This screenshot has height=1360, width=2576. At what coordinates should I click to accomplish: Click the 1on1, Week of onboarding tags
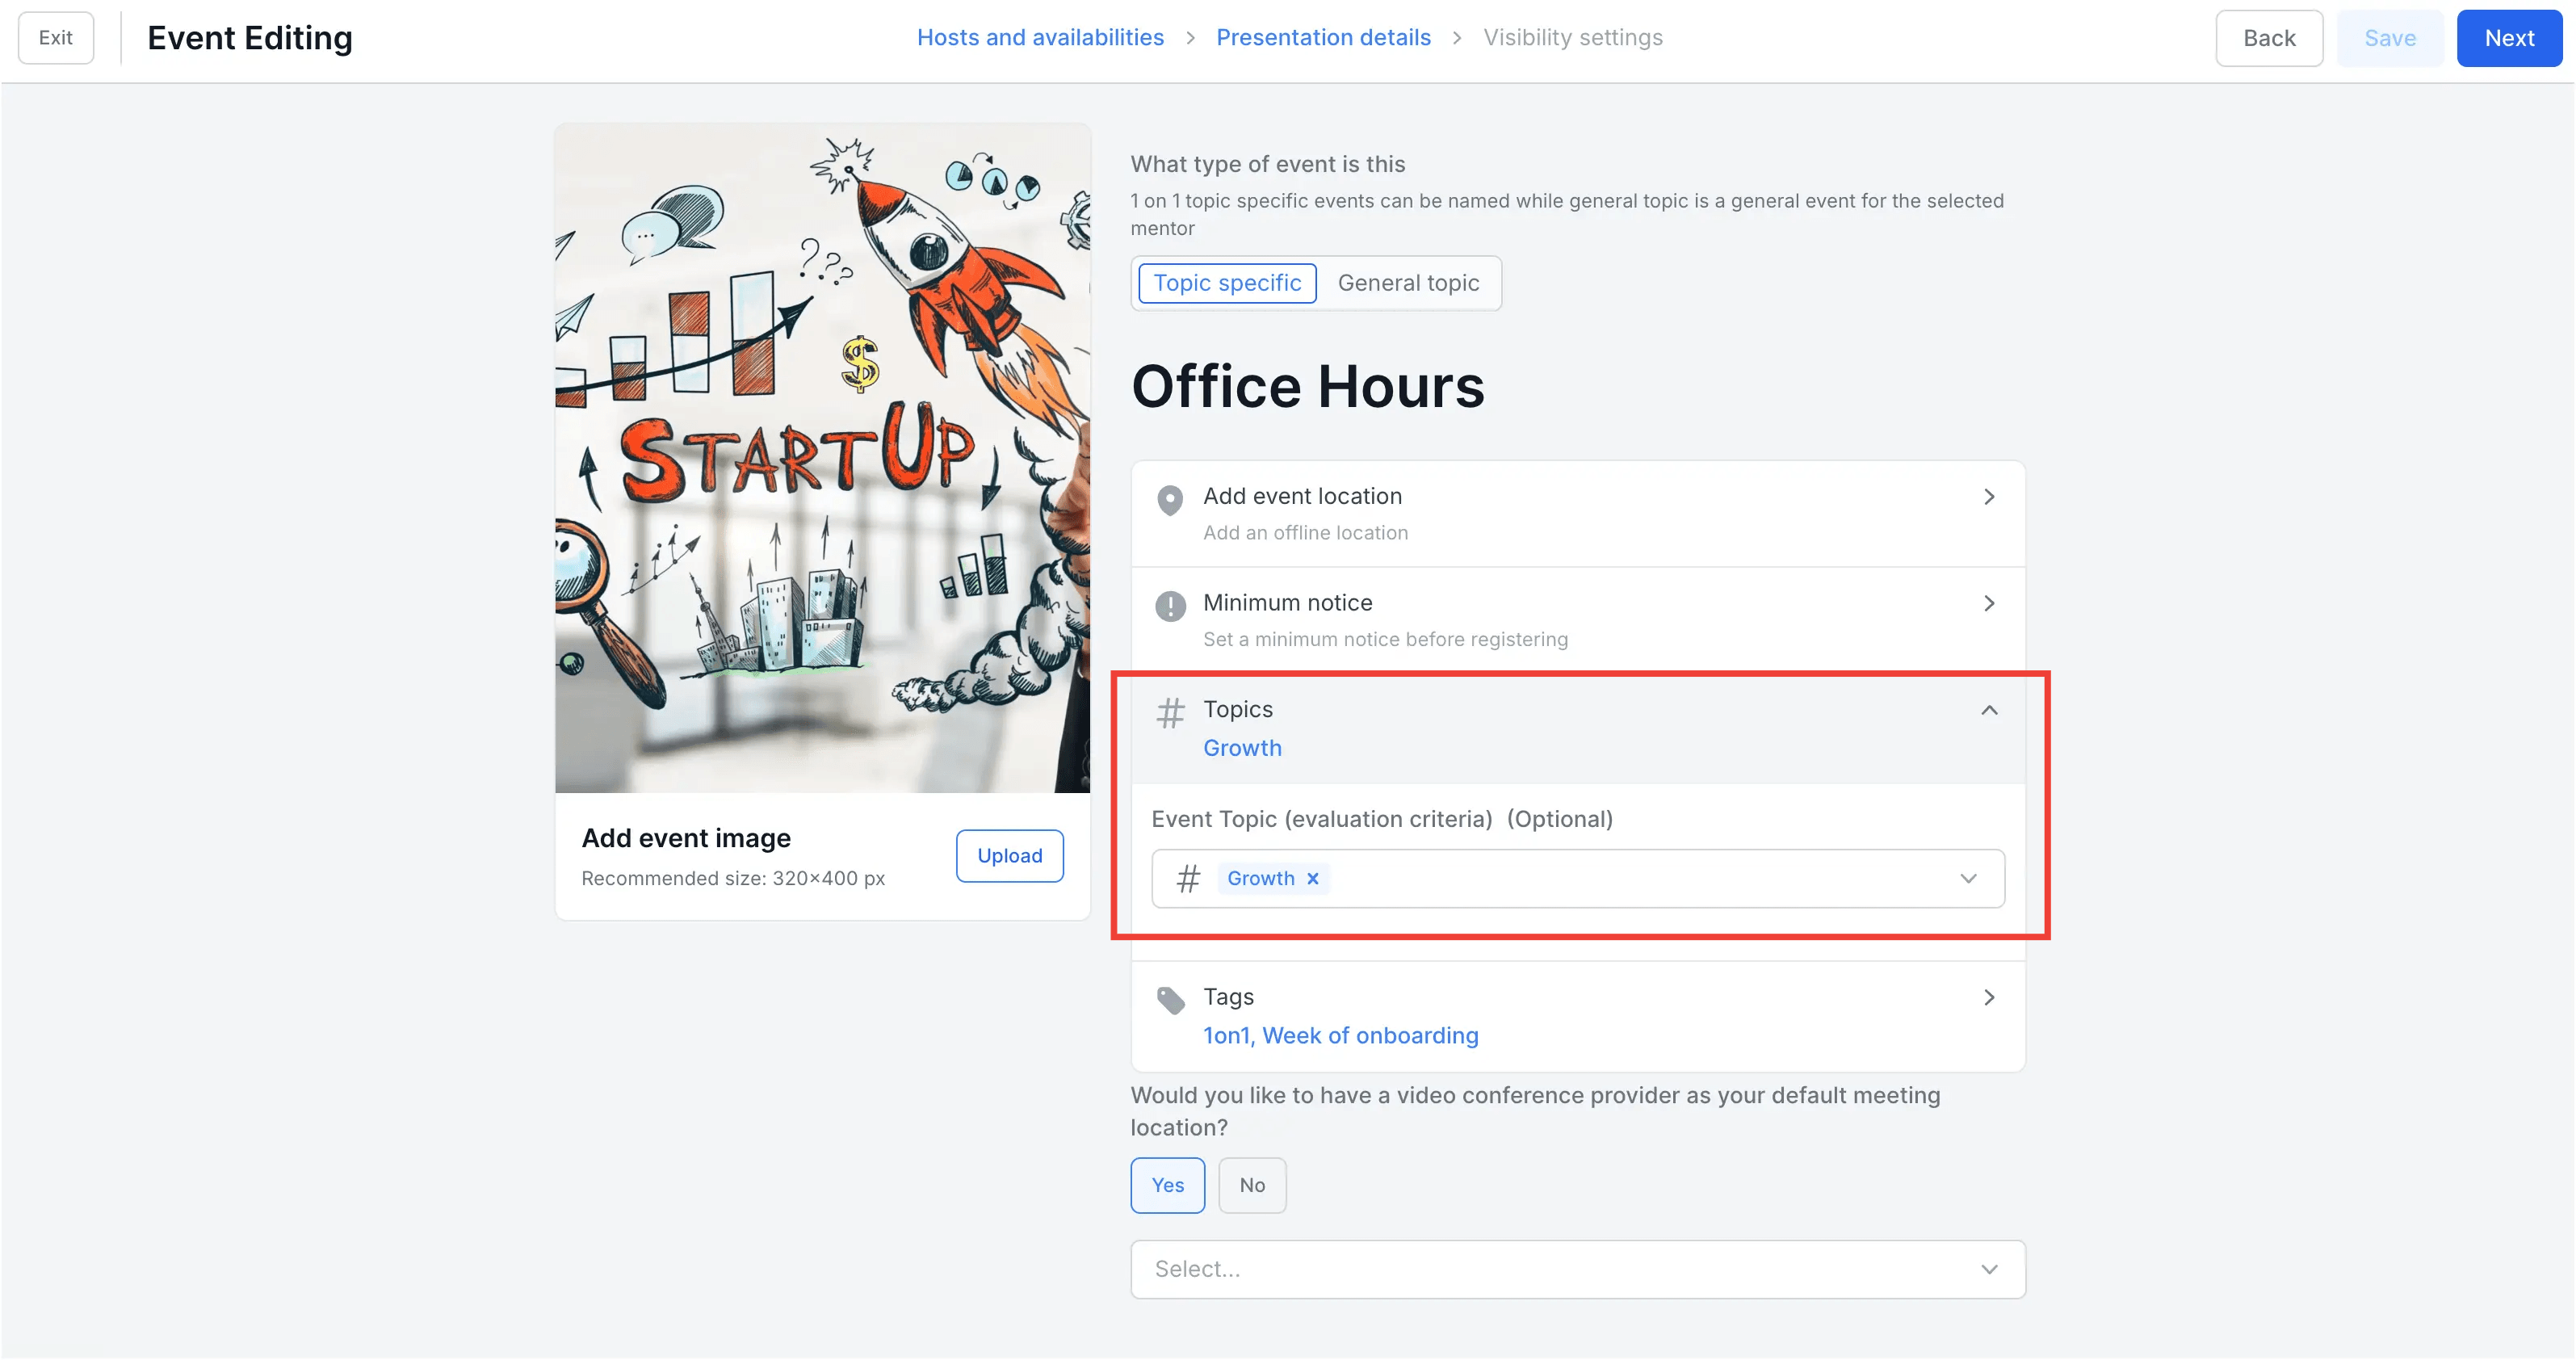click(x=1340, y=1036)
